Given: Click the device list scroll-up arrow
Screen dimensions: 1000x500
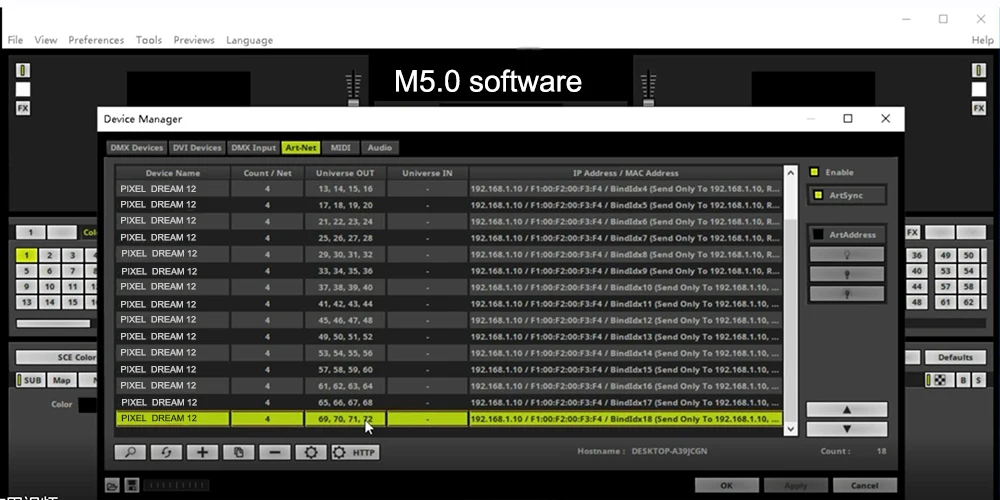Looking at the screenshot, I should (x=791, y=173).
